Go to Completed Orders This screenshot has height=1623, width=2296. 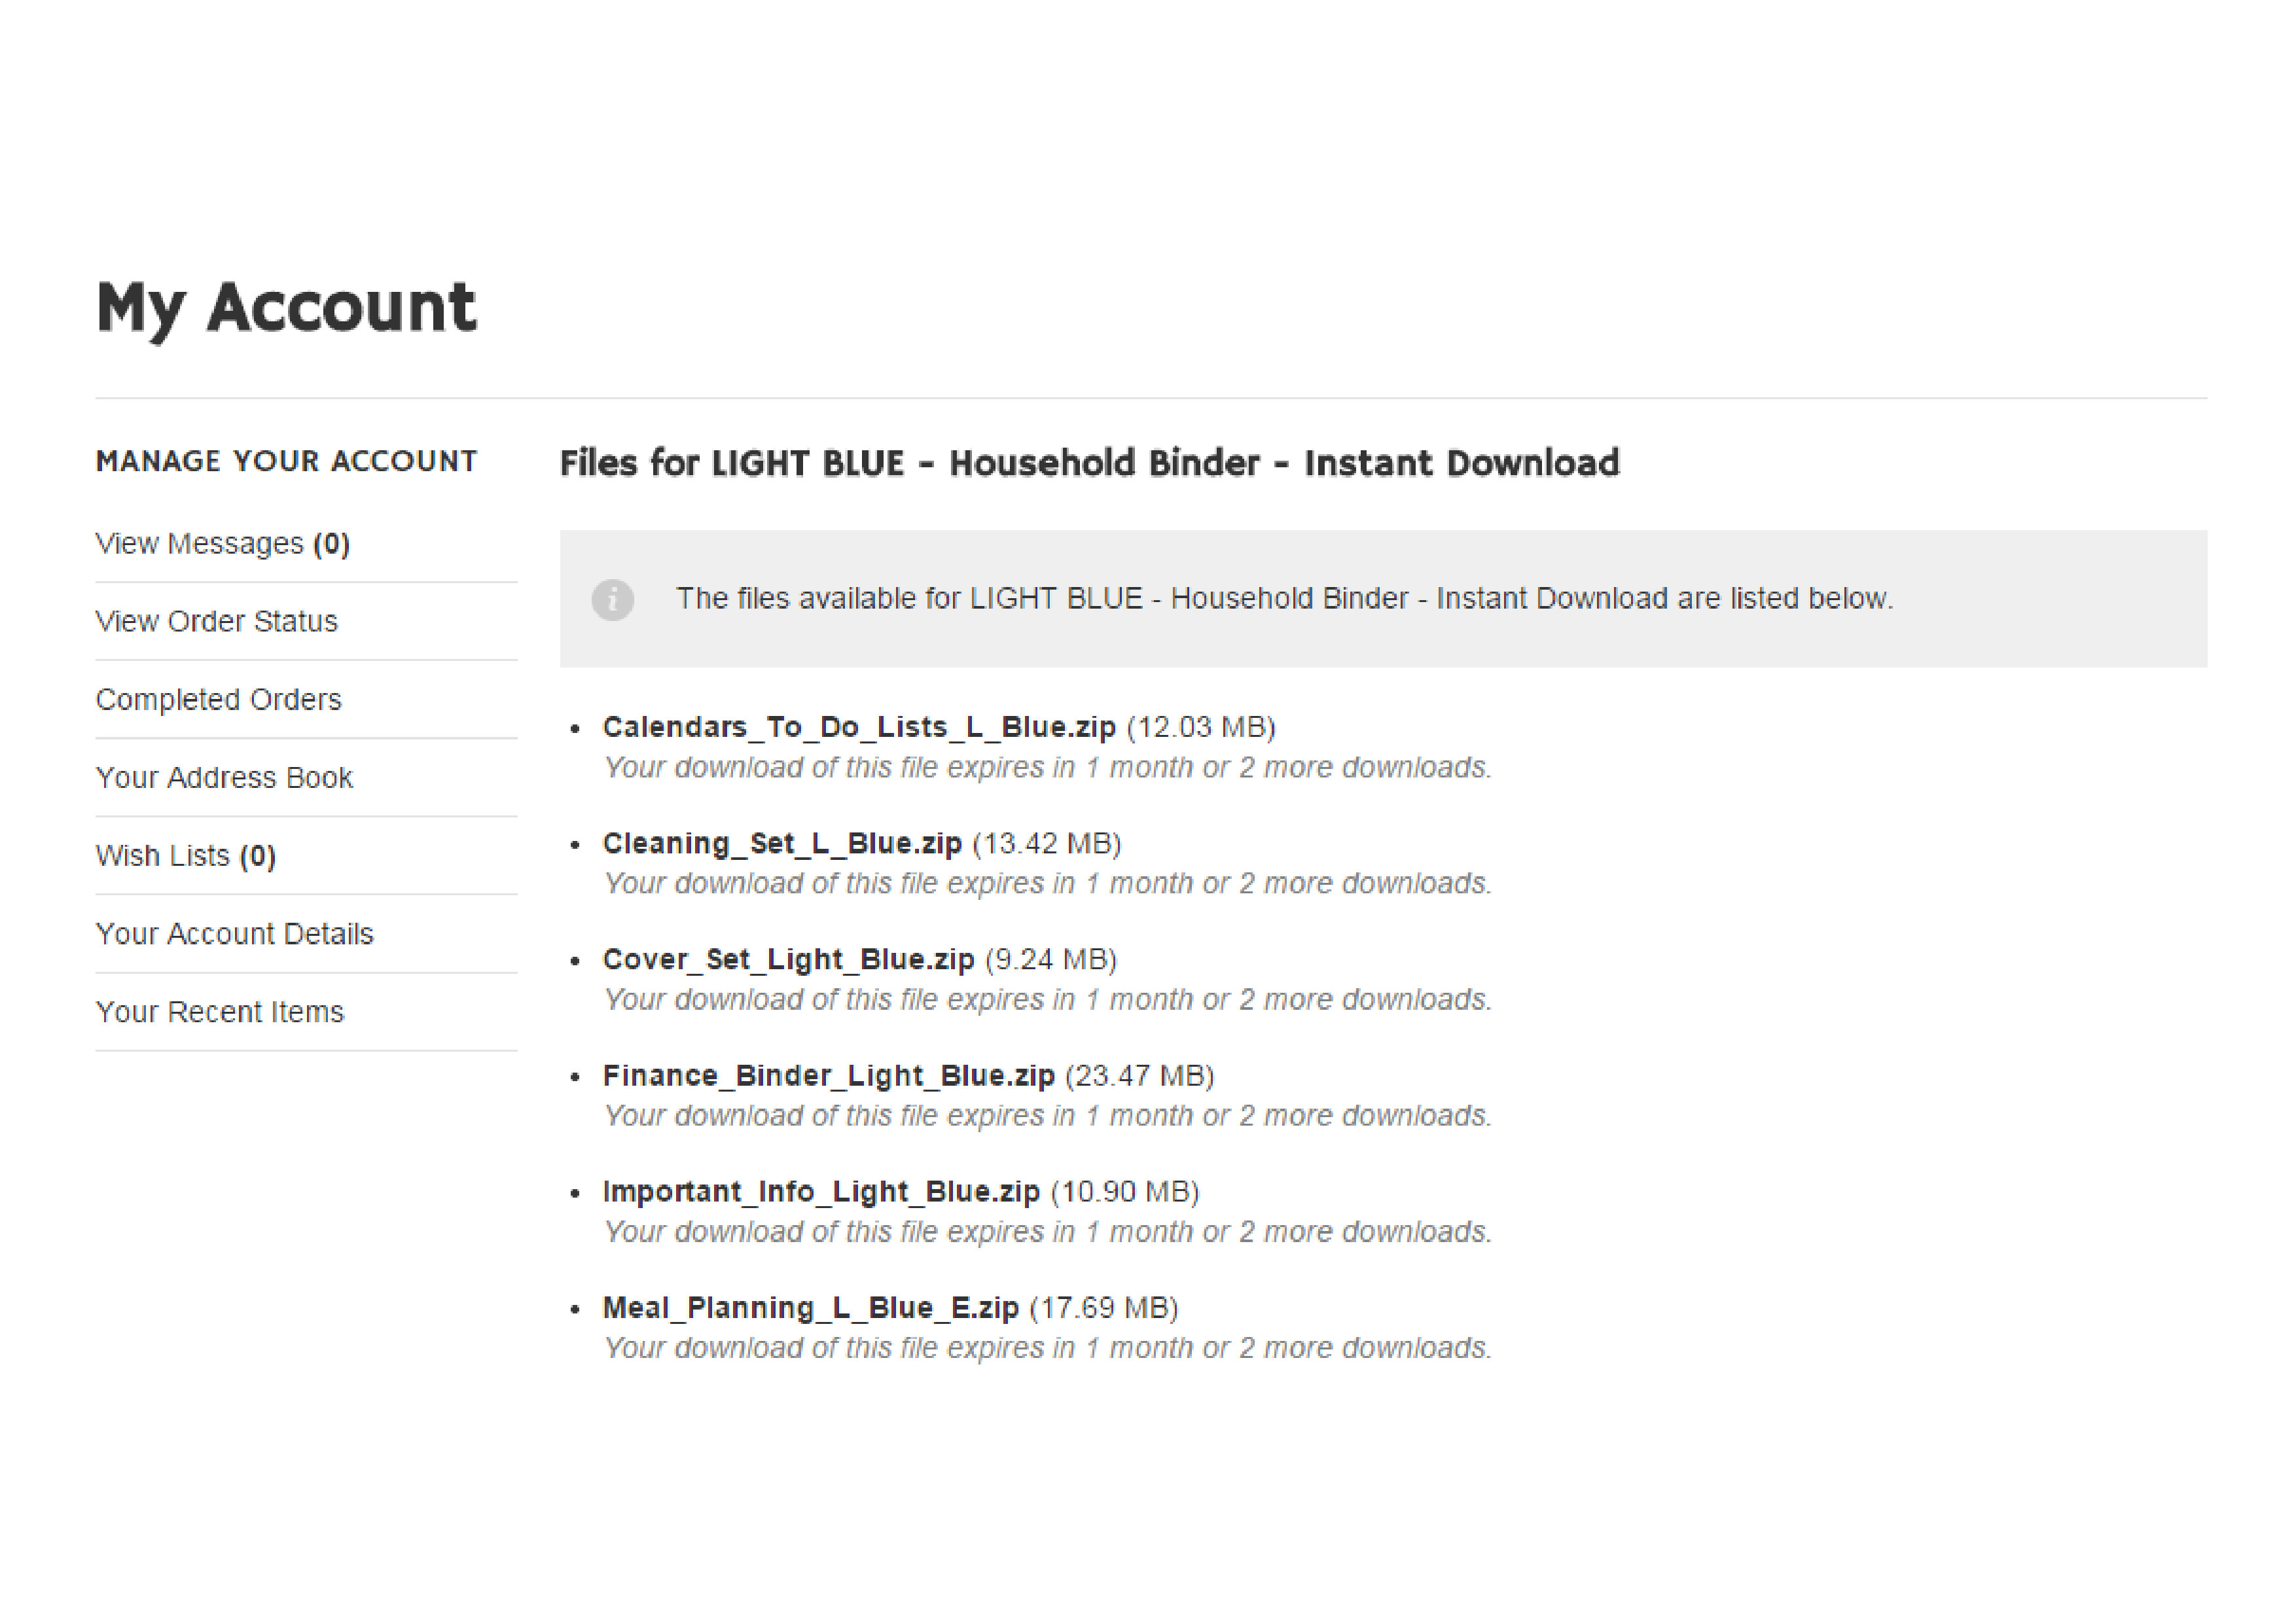[x=218, y=699]
